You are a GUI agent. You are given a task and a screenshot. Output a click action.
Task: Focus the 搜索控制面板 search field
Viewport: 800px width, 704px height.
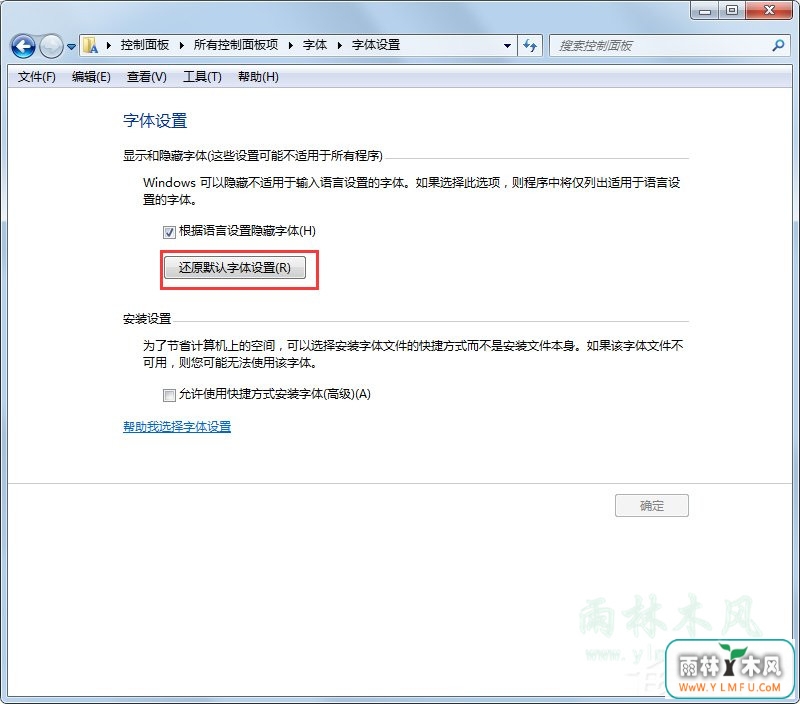point(668,46)
